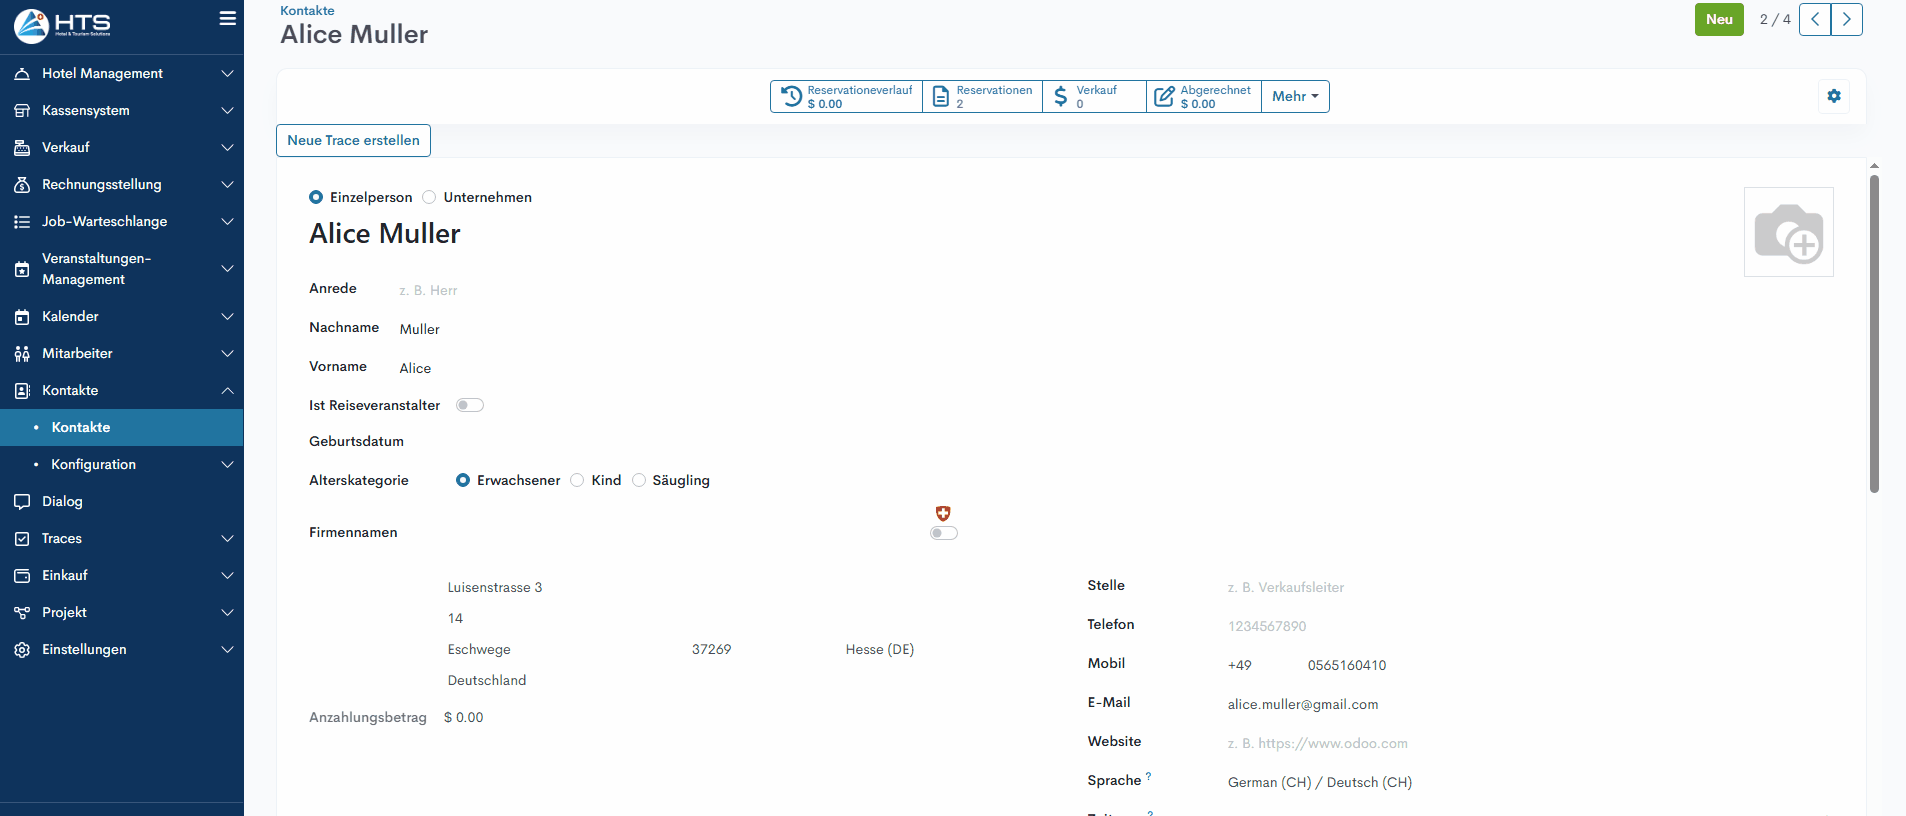Open the settings gear icon on form
1906x816 pixels.
[1833, 96]
